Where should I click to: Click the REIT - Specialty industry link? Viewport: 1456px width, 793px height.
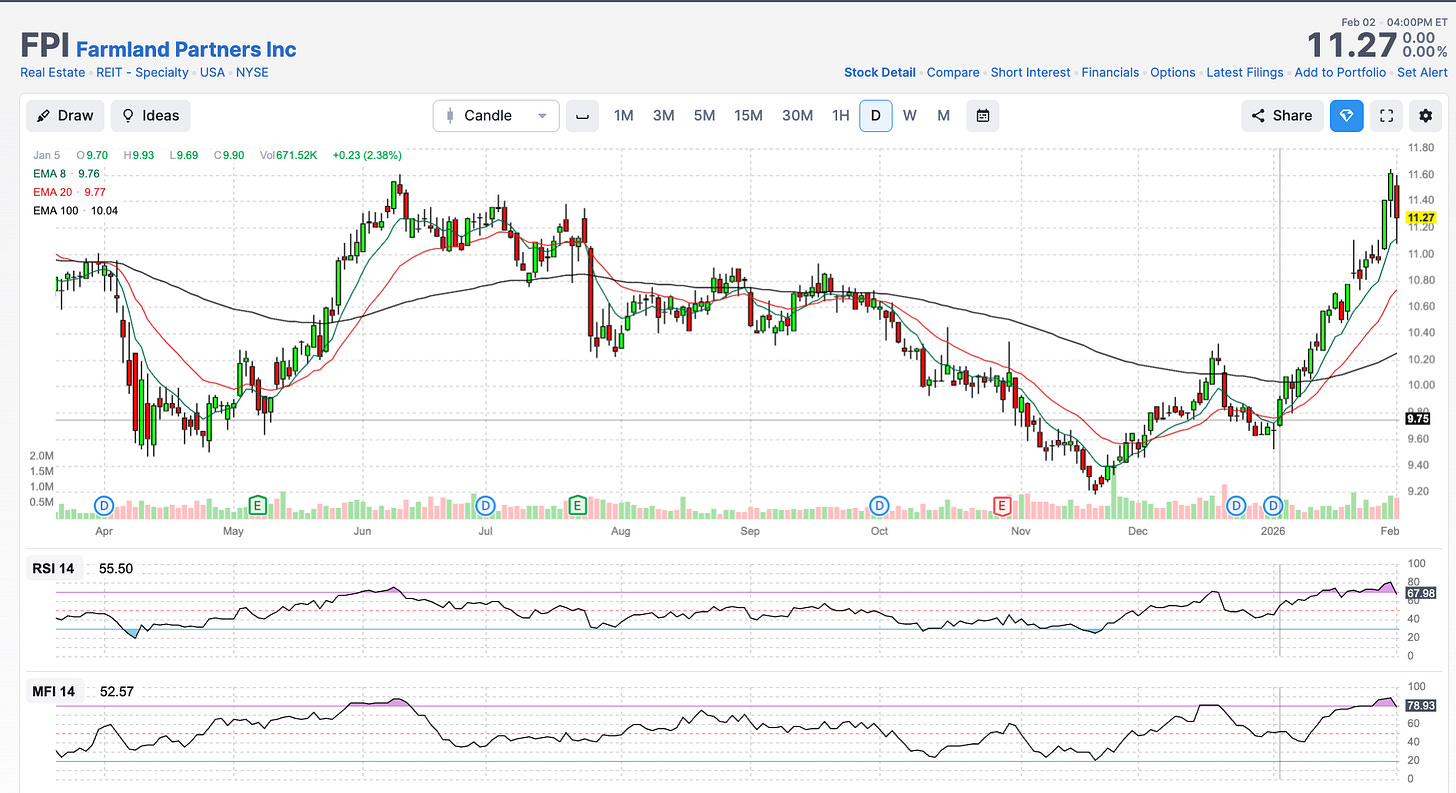140,72
